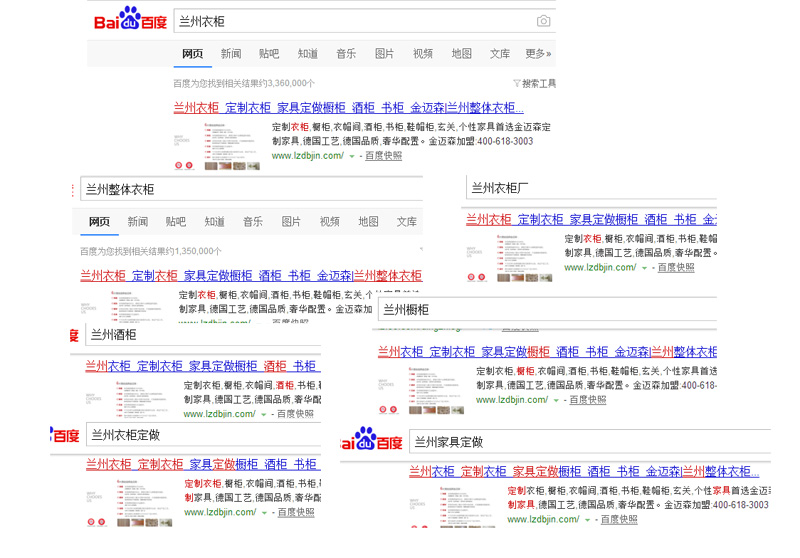
Task: Select 知道 tab under the 兰州衣柜 search
Action: pos(308,54)
